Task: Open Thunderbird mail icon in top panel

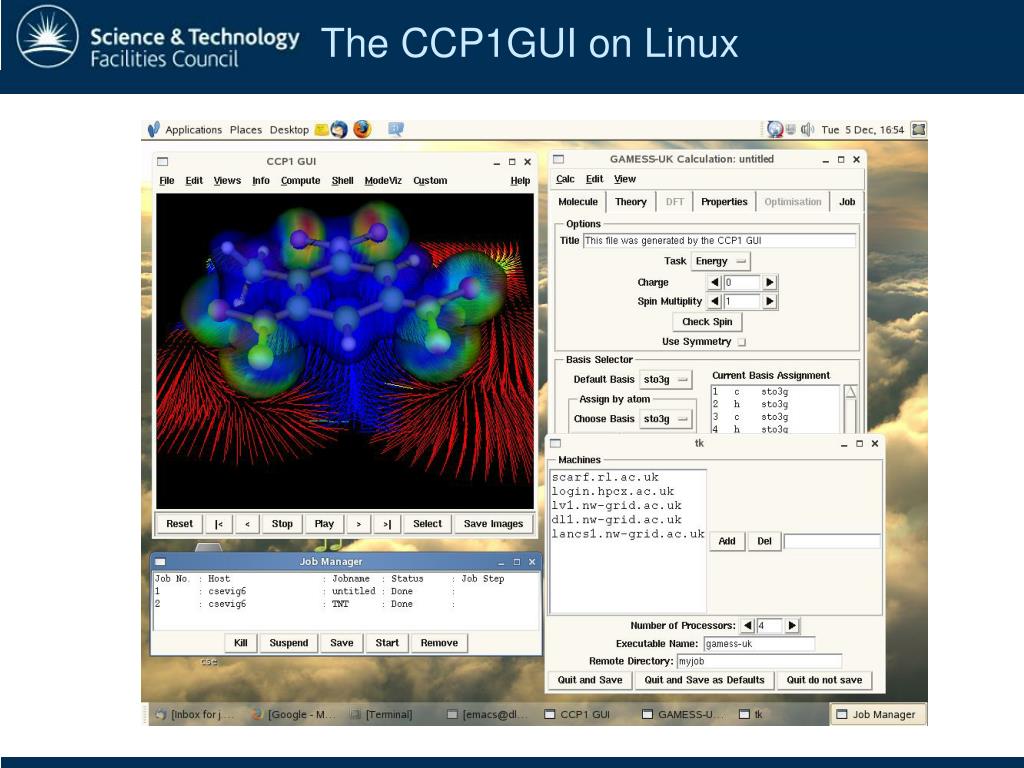Action: coord(339,129)
